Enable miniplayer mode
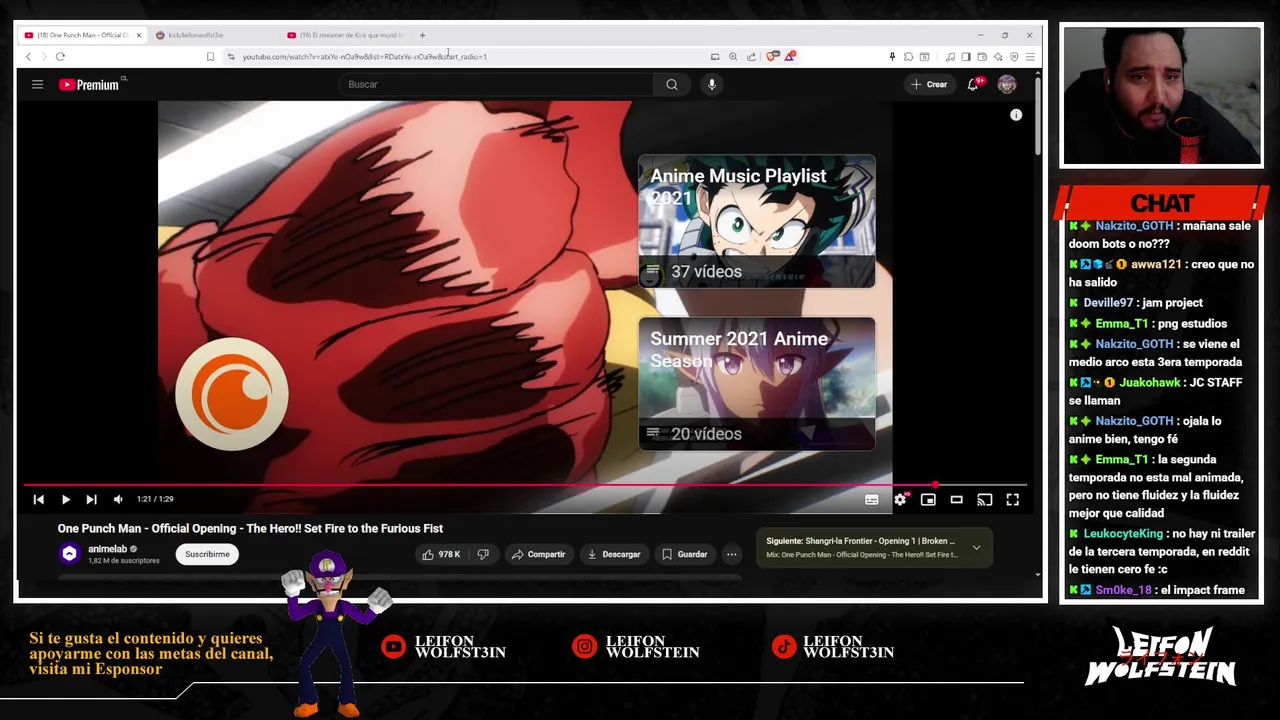This screenshot has height=720, width=1280. 928,499
